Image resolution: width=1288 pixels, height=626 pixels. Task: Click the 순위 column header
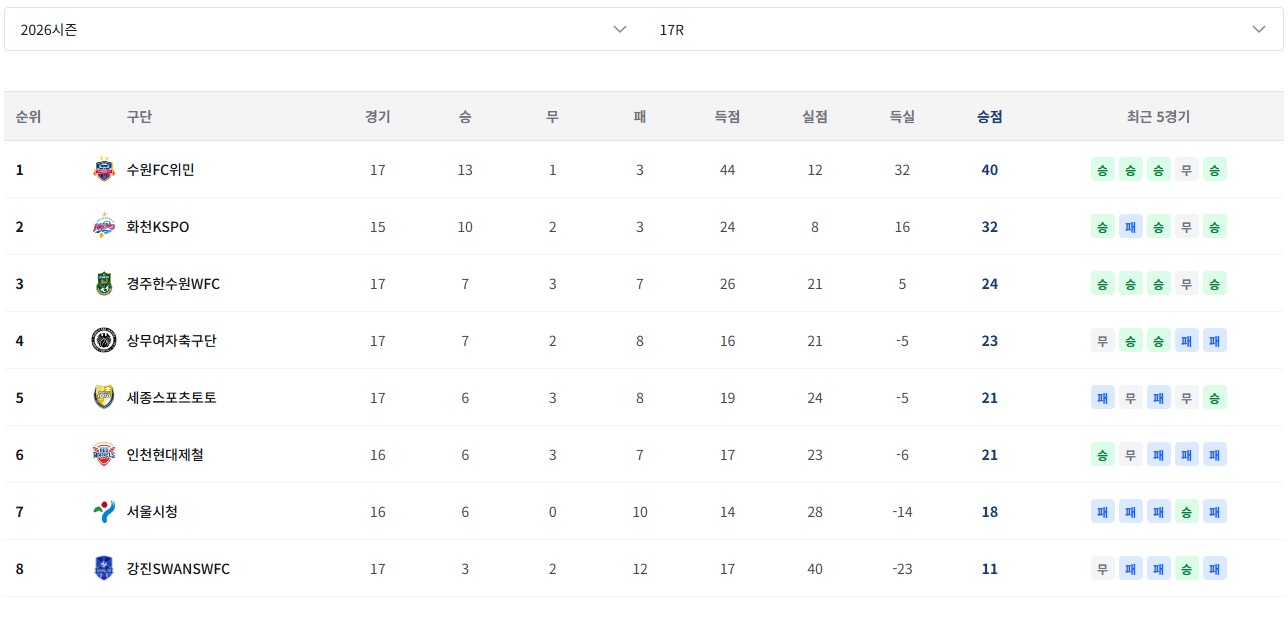(x=28, y=117)
